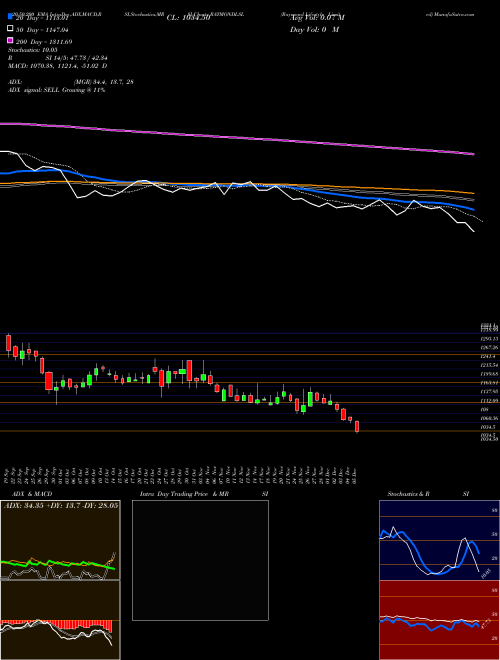Image resolution: width=500 pixels, height=660 pixels.
Task: Open the MACD histogram chart panel
Action: (60, 620)
